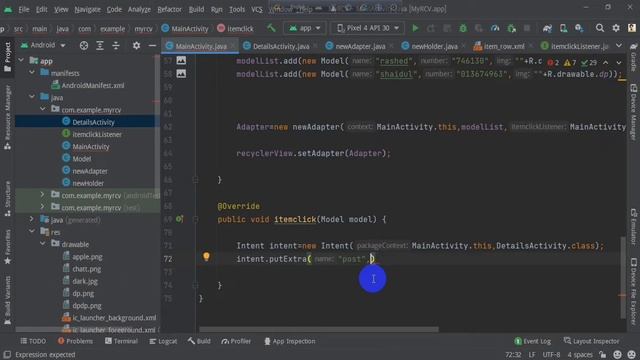The image size is (640, 360).
Task: Toggle the Structure tool window
Action: (x=7, y=198)
